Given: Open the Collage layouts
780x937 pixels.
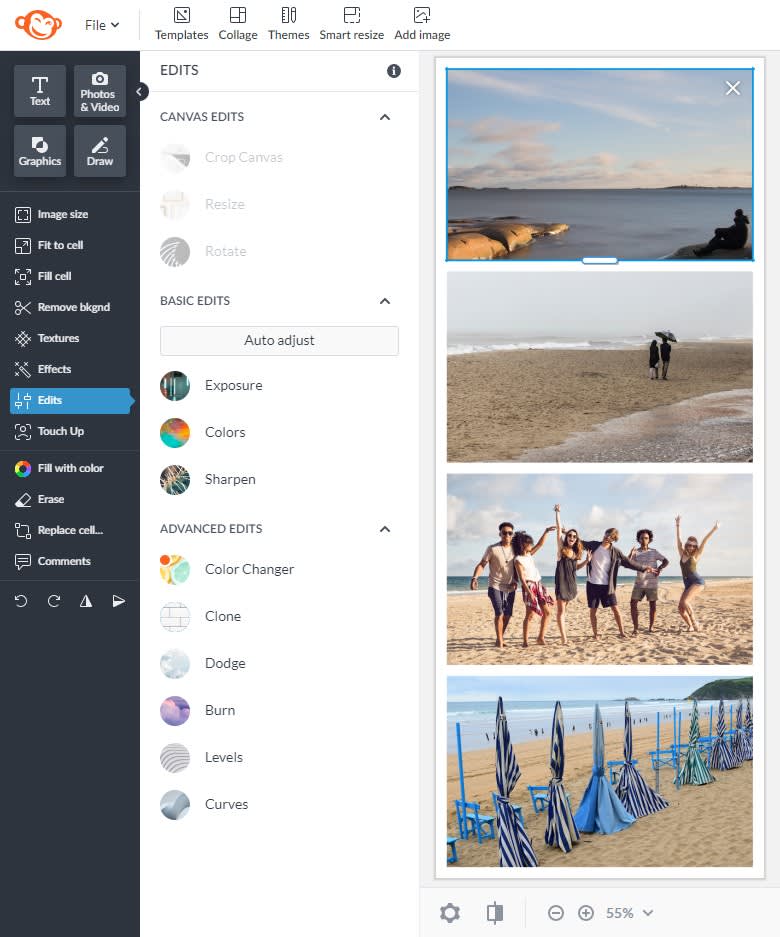Looking at the screenshot, I should (238, 24).
